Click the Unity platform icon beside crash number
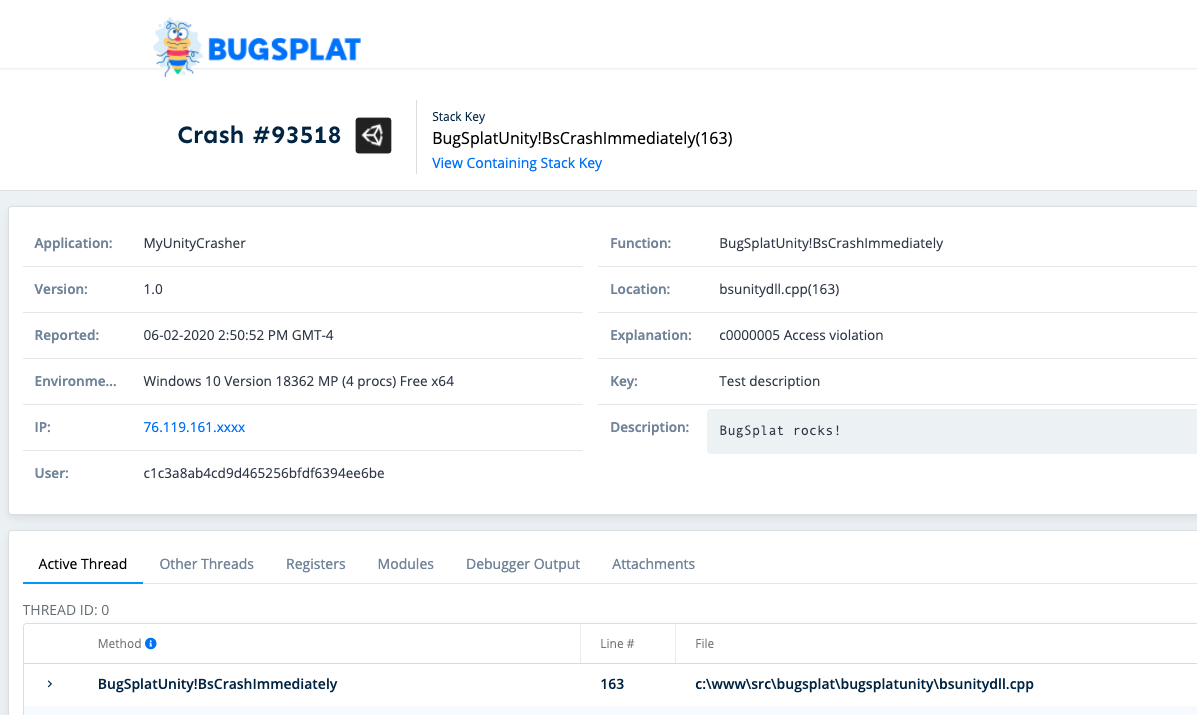This screenshot has height=715, width=1197. tap(373, 135)
